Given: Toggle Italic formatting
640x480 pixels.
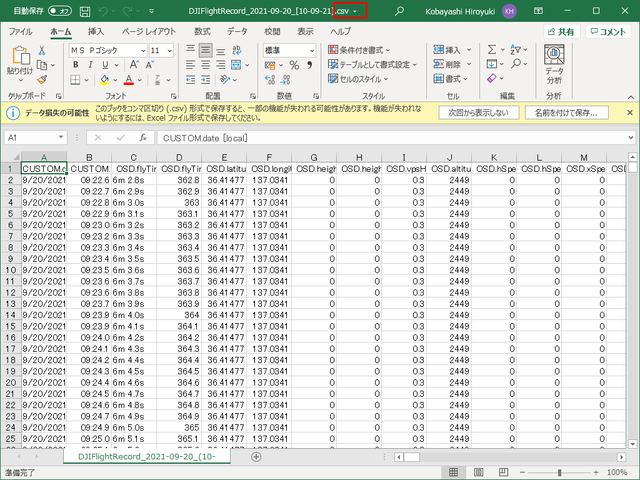Looking at the screenshot, I should pyautogui.click(x=90, y=65).
